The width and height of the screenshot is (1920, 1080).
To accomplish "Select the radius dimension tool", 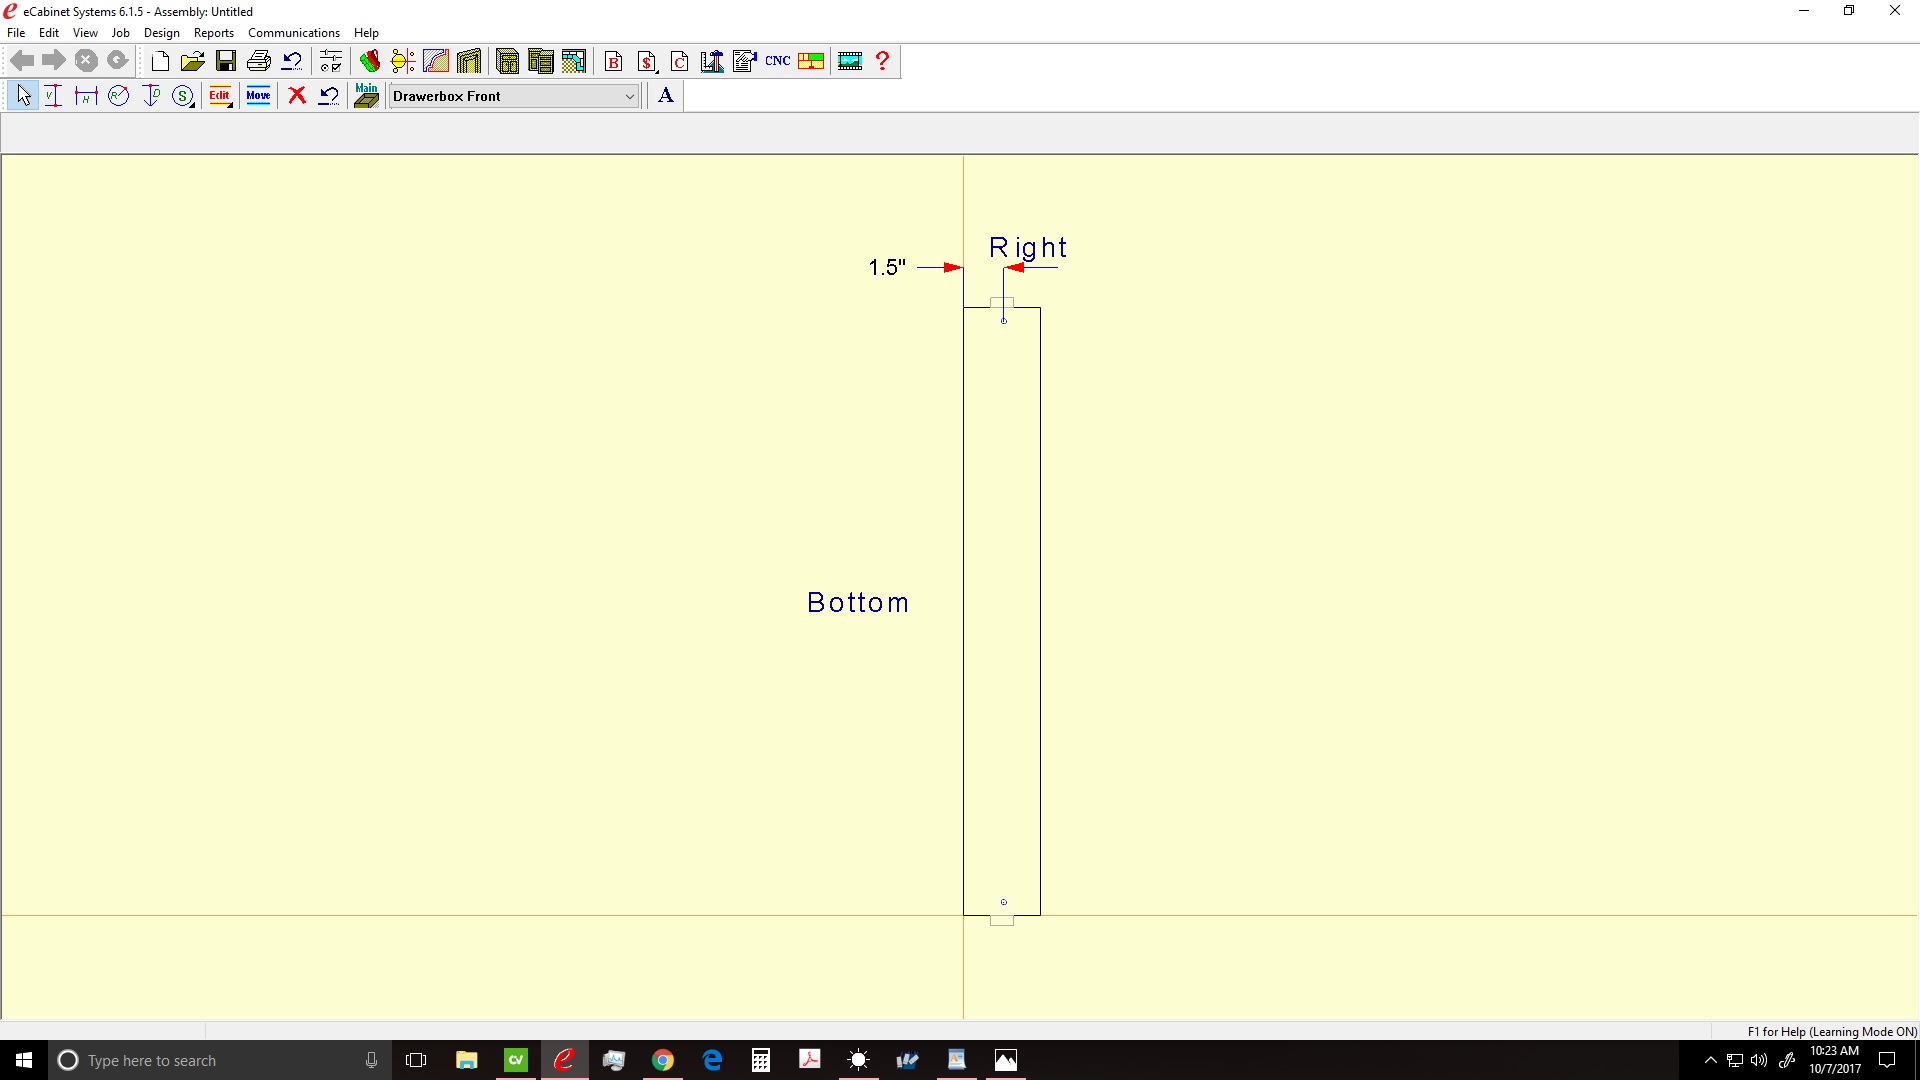I will click(119, 96).
